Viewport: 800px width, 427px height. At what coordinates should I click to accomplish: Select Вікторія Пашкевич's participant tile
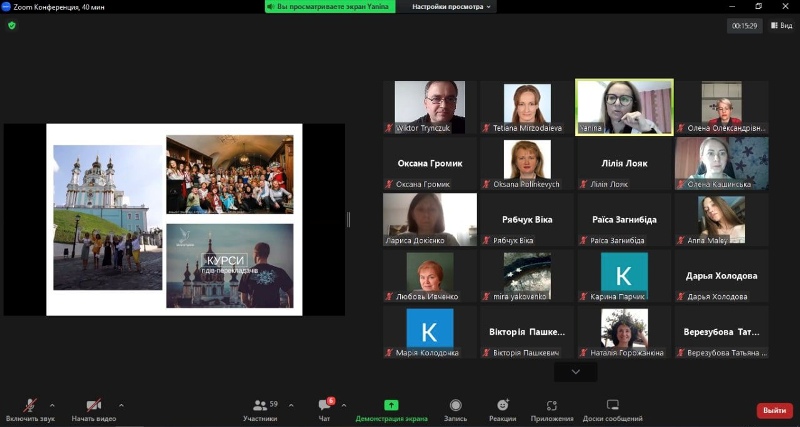tap(527, 332)
